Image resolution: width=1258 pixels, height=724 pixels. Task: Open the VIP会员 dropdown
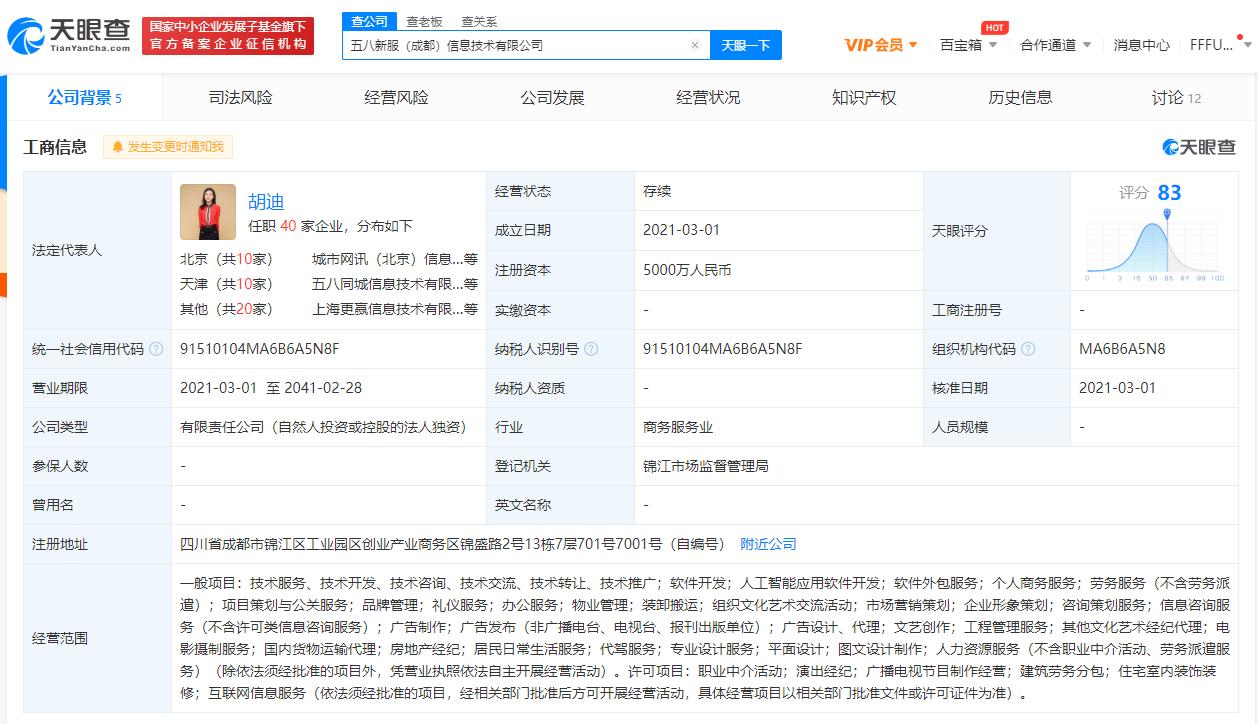click(x=881, y=45)
